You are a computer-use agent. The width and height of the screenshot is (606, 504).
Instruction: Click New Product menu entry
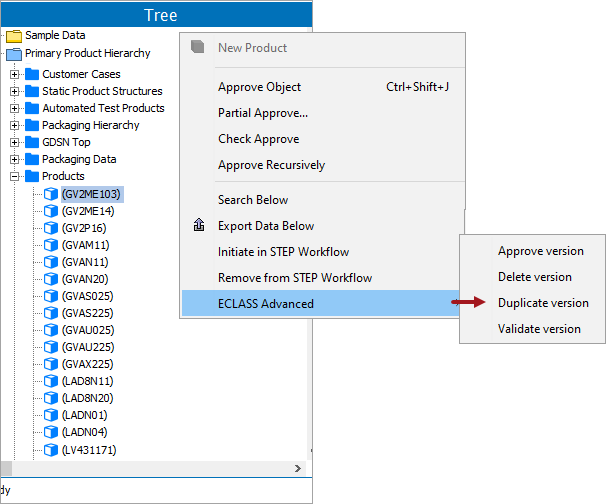[323, 48]
